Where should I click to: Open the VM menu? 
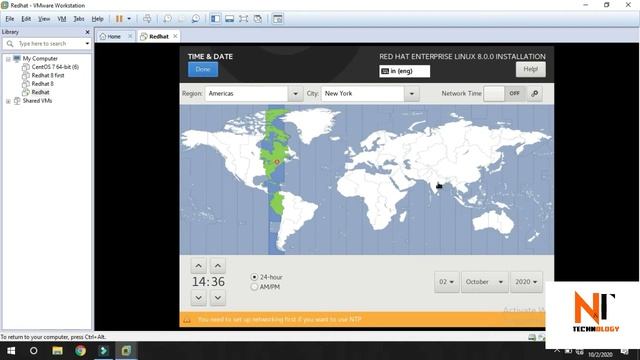(x=62, y=19)
